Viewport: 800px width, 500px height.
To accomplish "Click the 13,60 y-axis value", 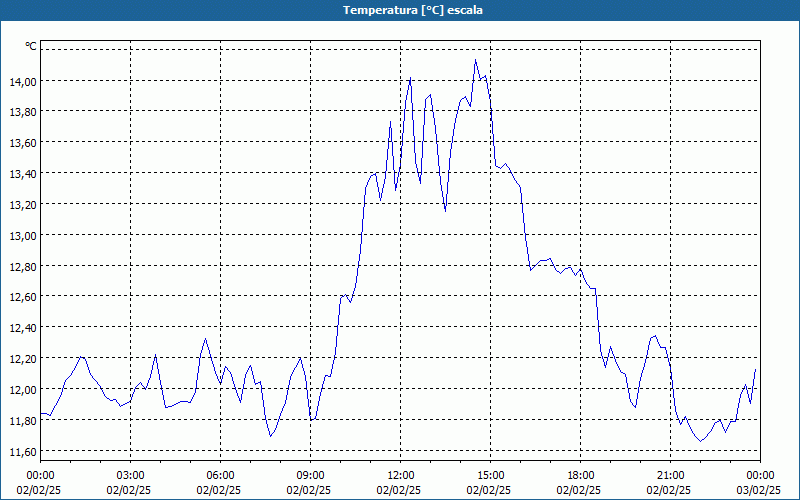I will 23,143.
